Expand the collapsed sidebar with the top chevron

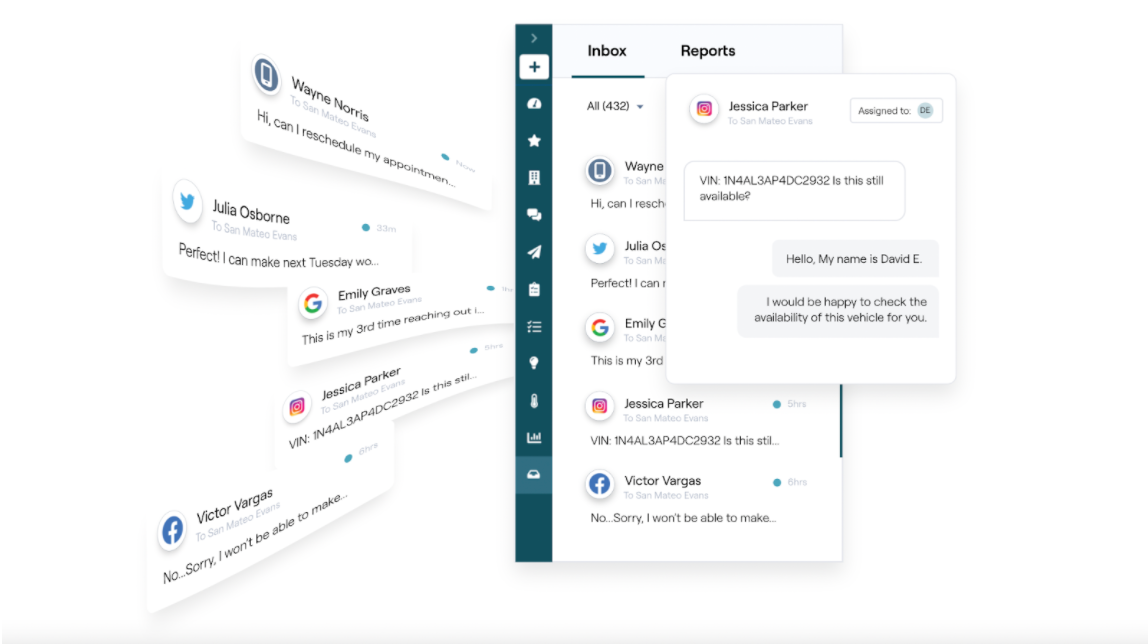click(x=534, y=37)
